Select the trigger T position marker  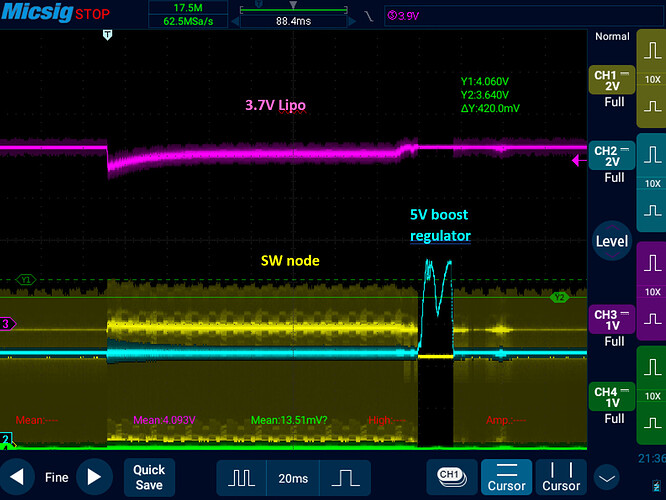coord(107,35)
